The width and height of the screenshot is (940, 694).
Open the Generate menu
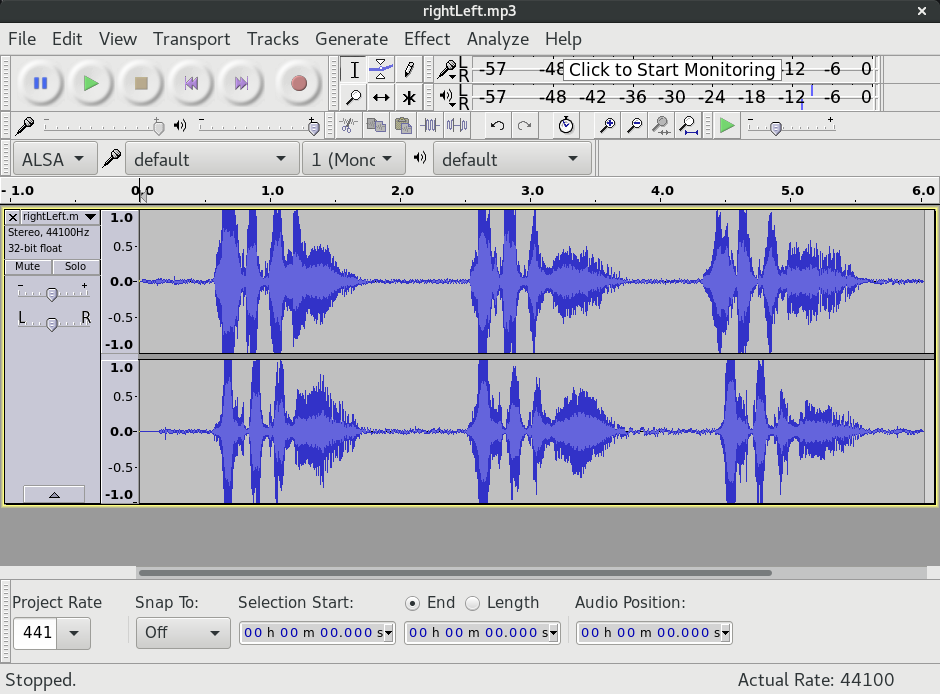pos(351,39)
